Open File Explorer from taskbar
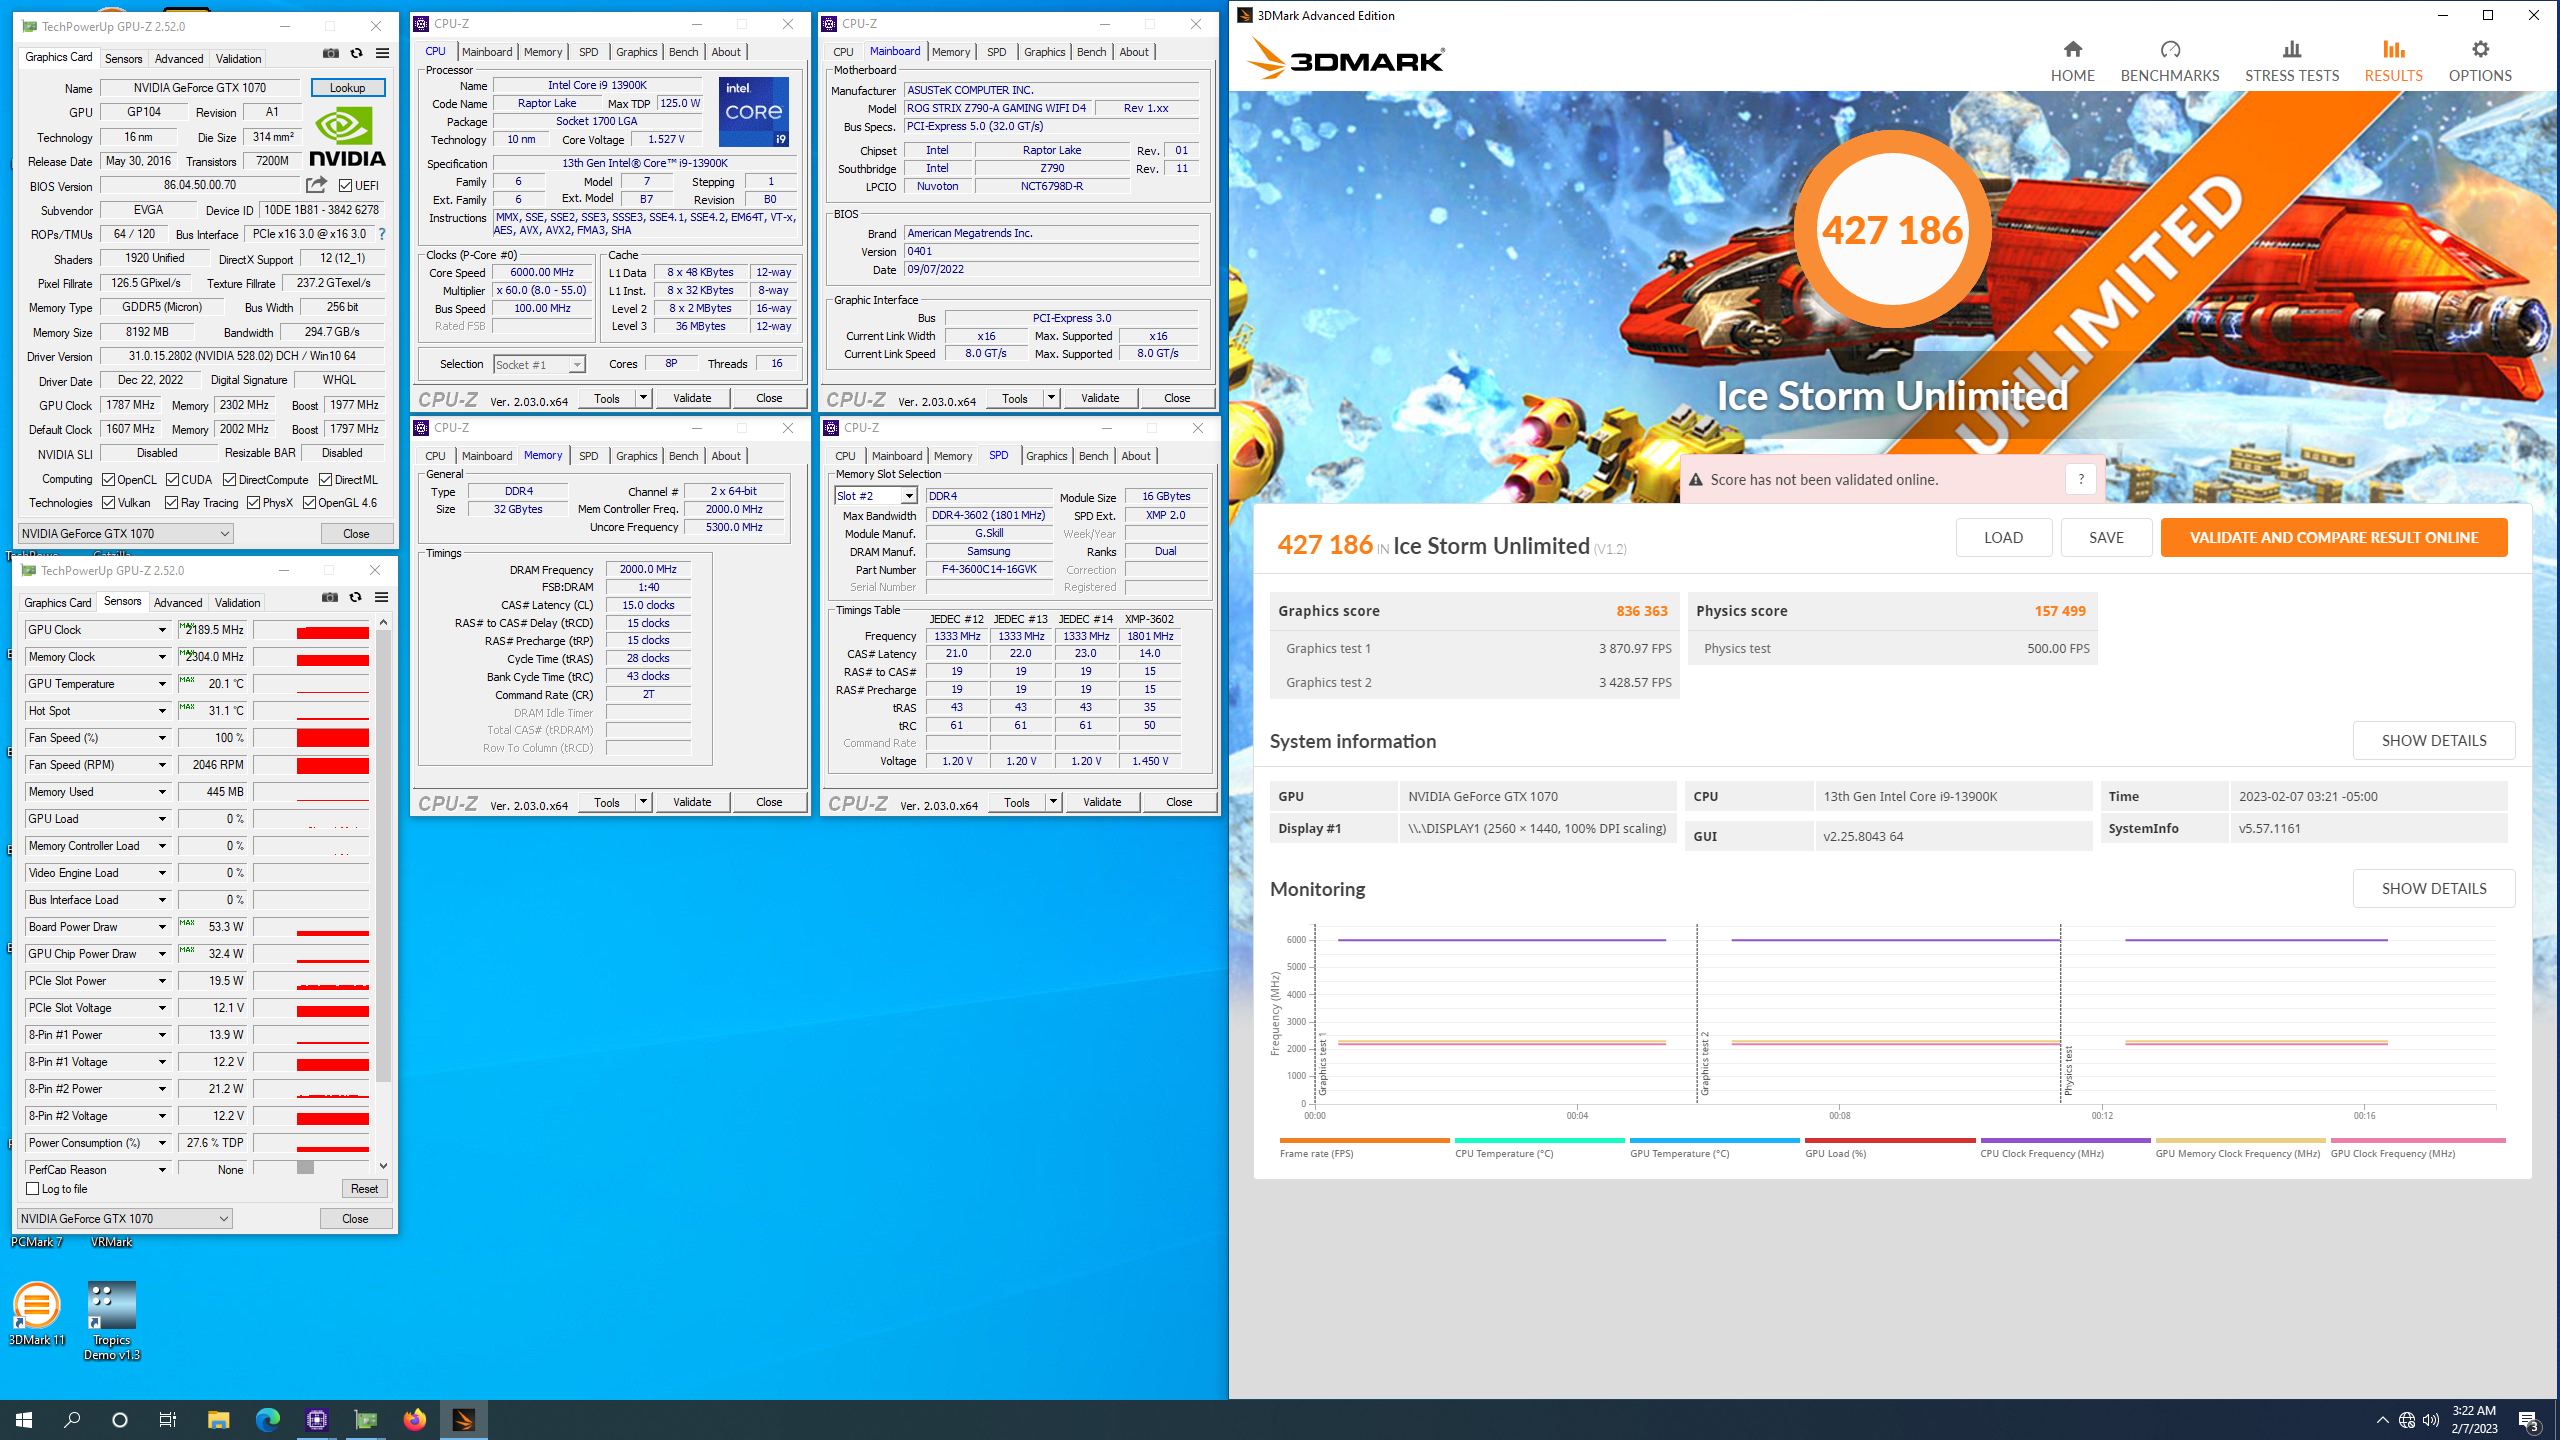The image size is (2560, 1440). pos(218,1419)
